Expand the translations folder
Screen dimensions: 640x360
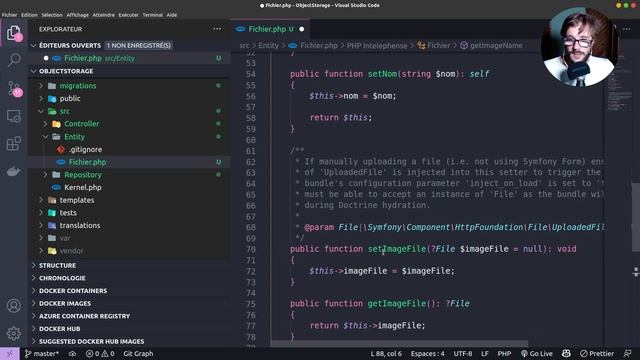point(41,225)
